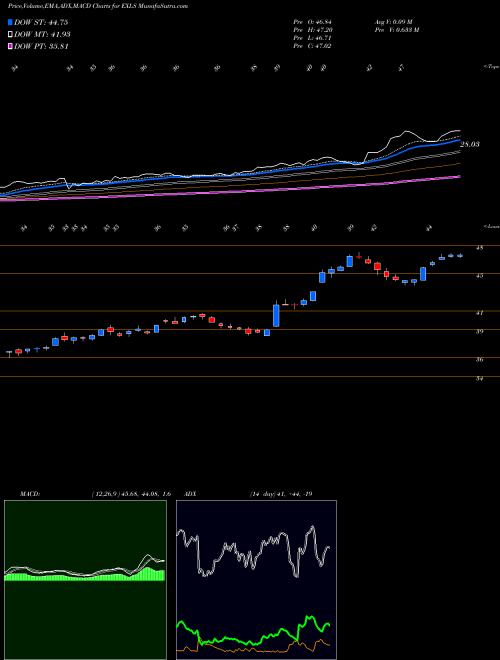Click the white DOW MT legend swatch
The width and height of the screenshot is (500, 660).
tap(11, 35)
